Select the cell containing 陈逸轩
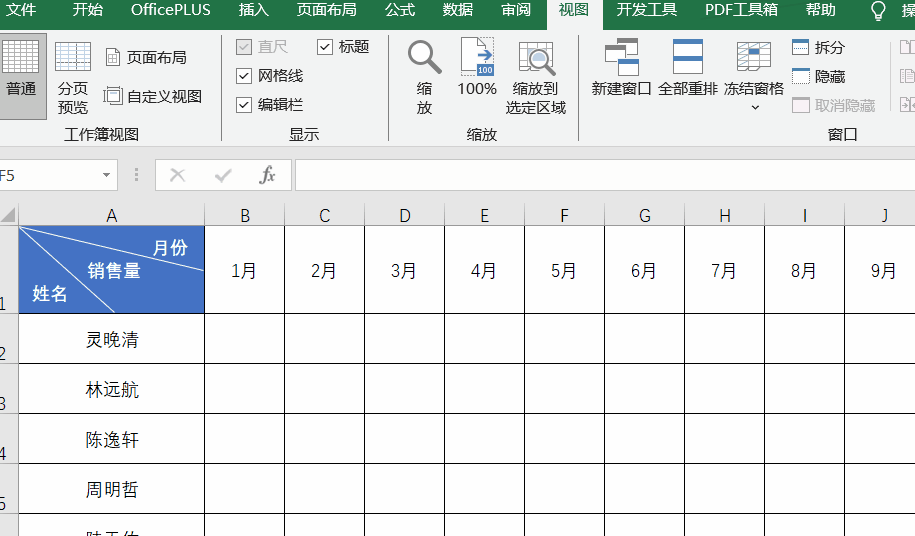Screen dimensions: 915x536 click(x=111, y=439)
